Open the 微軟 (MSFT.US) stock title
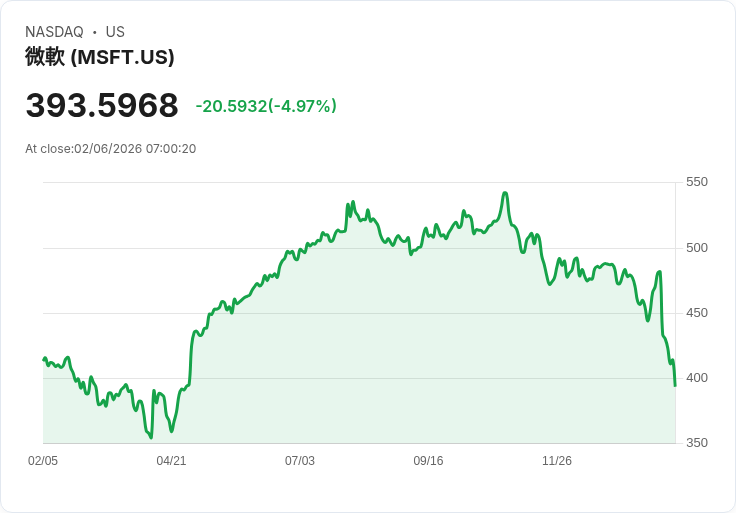The height and width of the screenshot is (513, 736). 100,57
